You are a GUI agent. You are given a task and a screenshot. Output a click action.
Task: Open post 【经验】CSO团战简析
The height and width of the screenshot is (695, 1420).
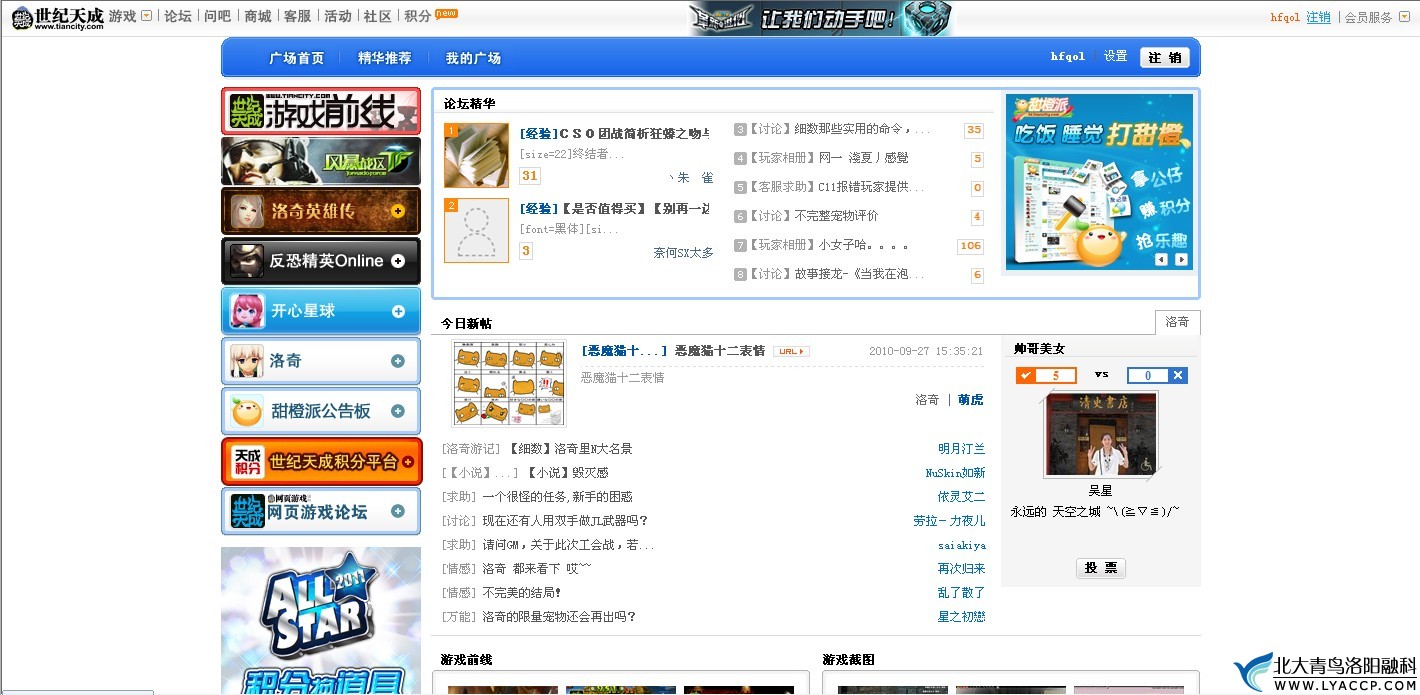point(614,133)
